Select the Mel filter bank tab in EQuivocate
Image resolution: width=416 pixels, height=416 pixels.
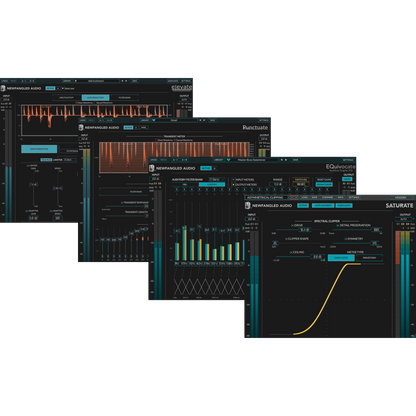click(185, 184)
